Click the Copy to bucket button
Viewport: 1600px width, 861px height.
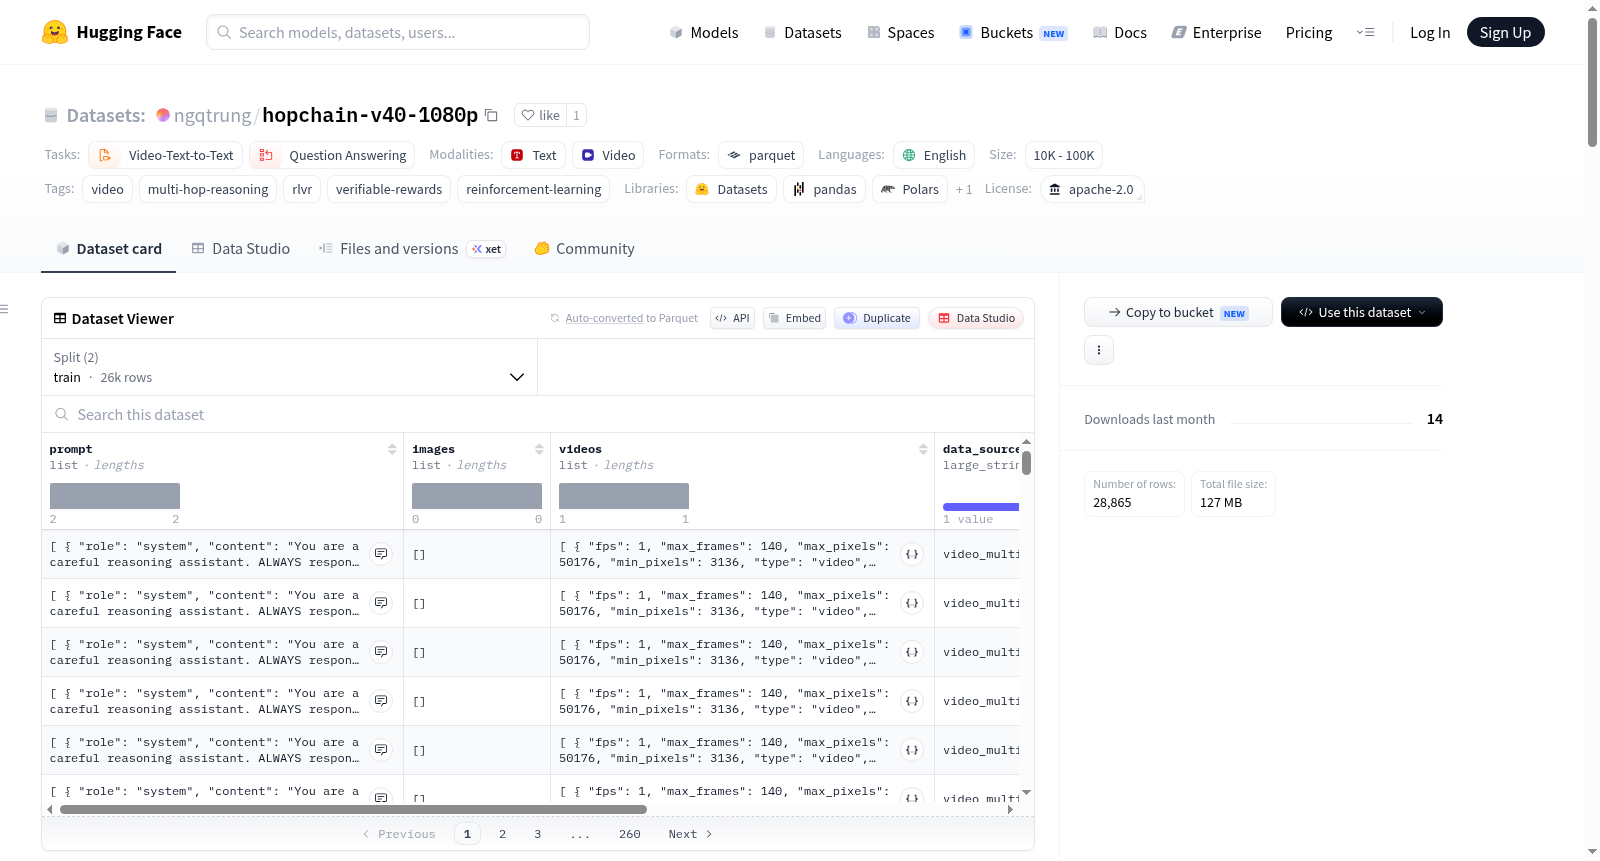tap(1178, 312)
